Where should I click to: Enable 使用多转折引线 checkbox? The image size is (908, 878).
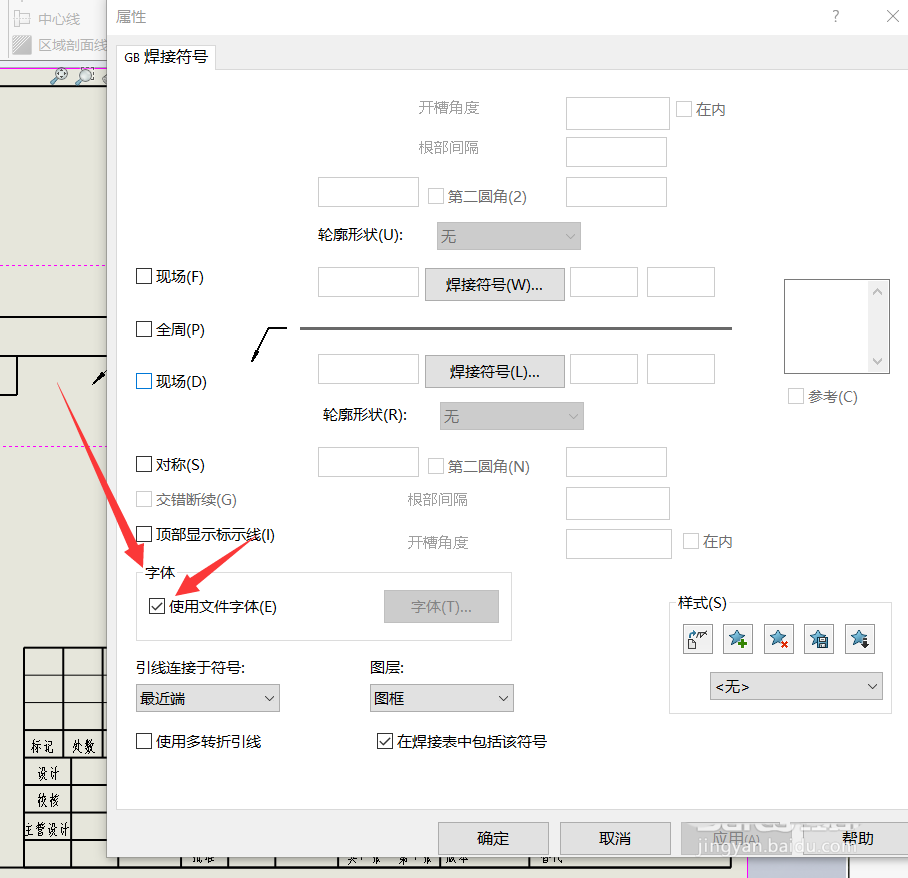click(x=144, y=741)
